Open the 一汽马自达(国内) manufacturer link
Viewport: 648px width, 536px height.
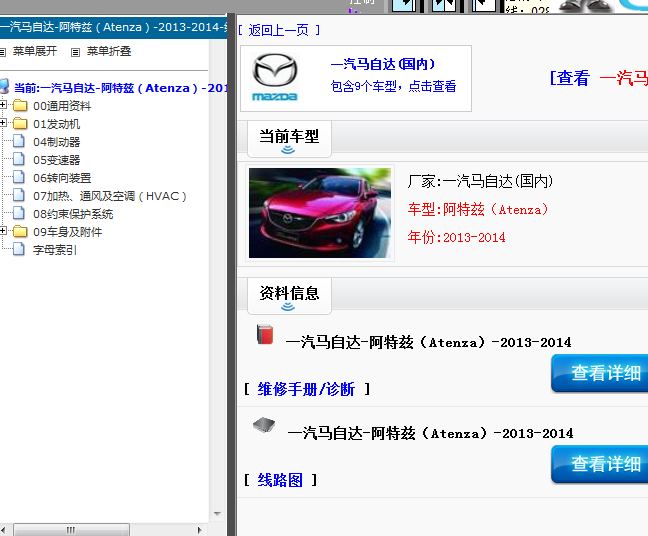(x=383, y=64)
